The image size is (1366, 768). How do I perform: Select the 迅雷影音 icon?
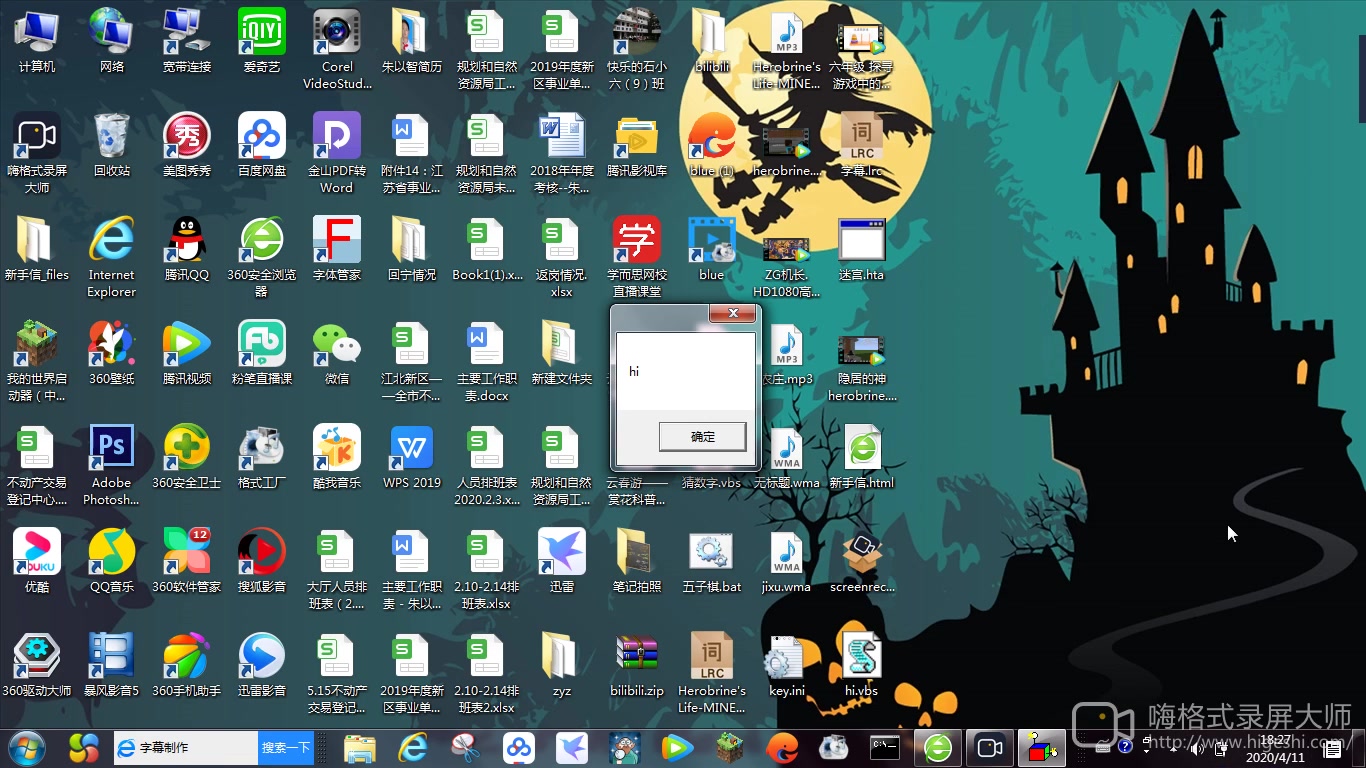262,665
